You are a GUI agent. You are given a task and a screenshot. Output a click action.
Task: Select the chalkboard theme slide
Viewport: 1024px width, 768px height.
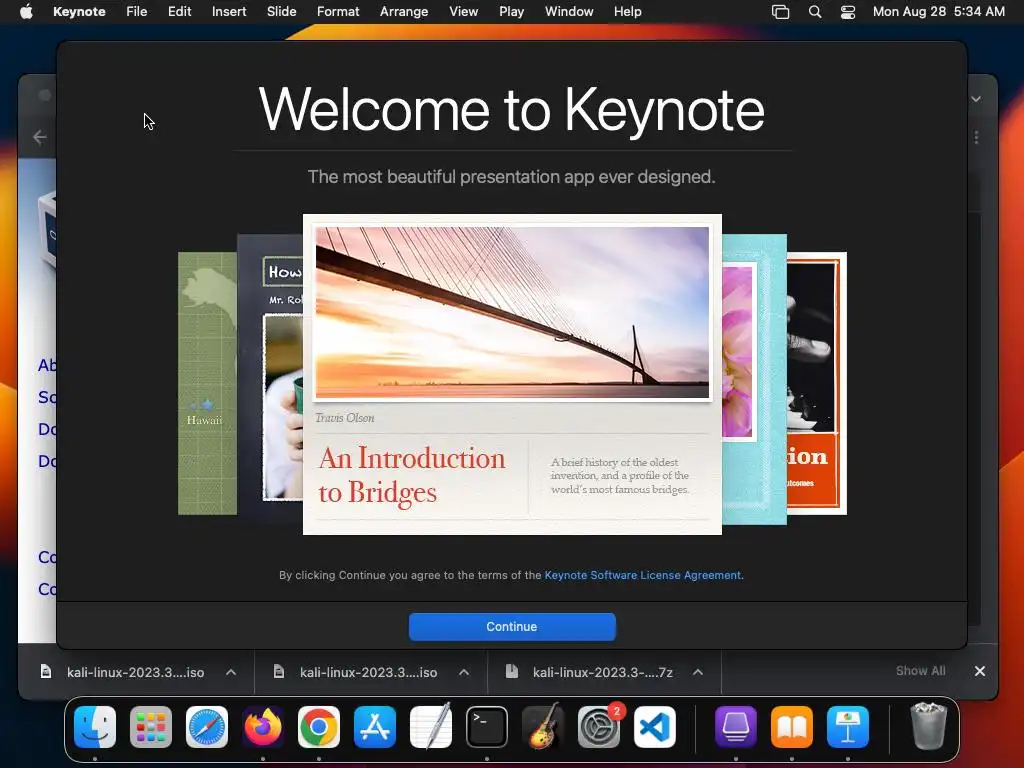(270, 379)
